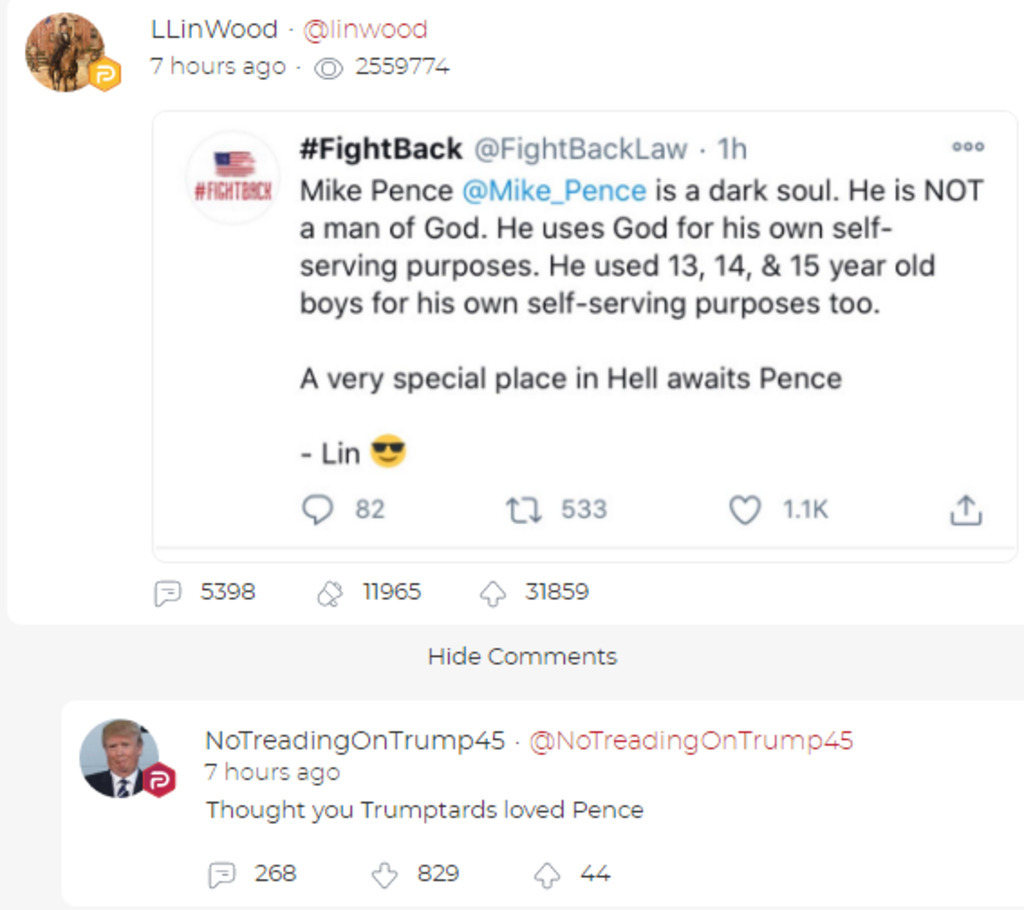Open the @NoTreadingOnTrump45 handle link

(x=690, y=741)
